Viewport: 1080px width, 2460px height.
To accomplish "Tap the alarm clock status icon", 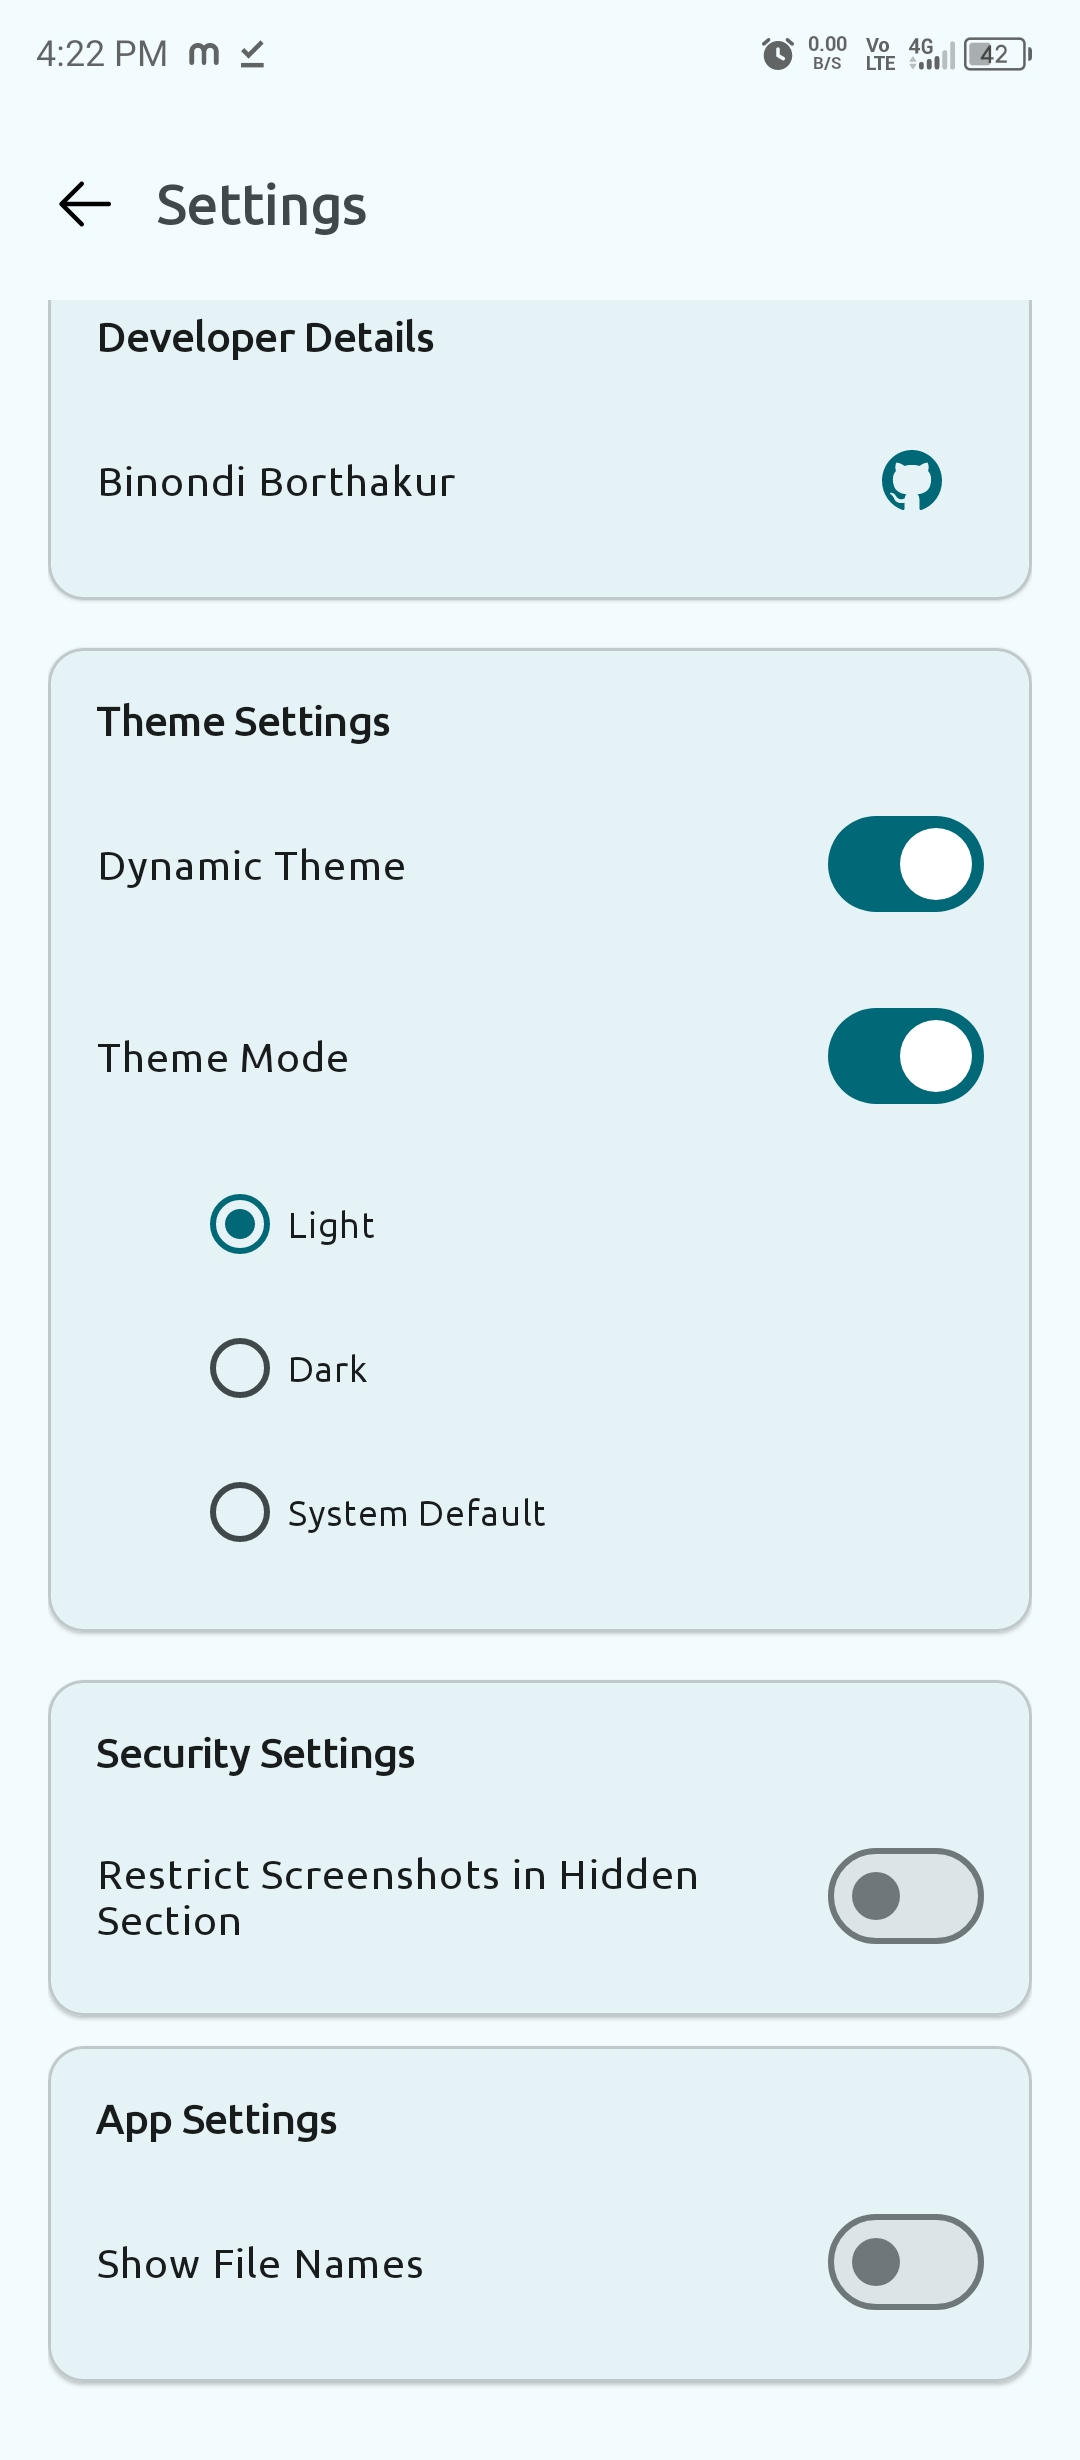I will pyautogui.click(x=777, y=54).
